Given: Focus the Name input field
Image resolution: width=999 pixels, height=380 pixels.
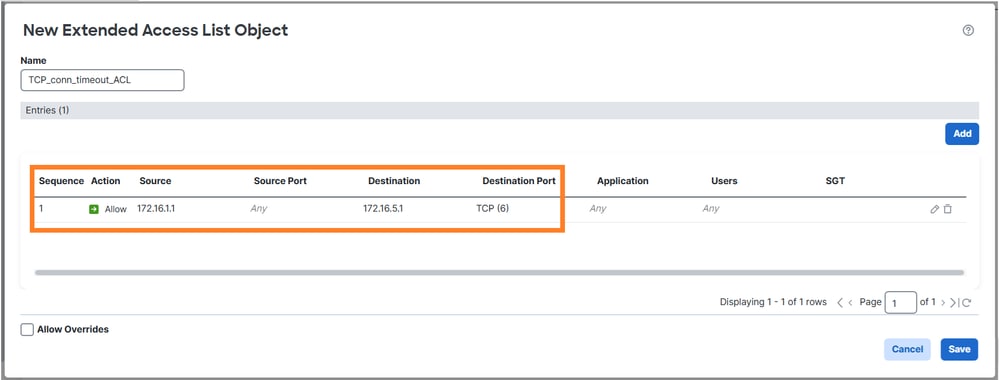Looking at the screenshot, I should pos(103,80).
